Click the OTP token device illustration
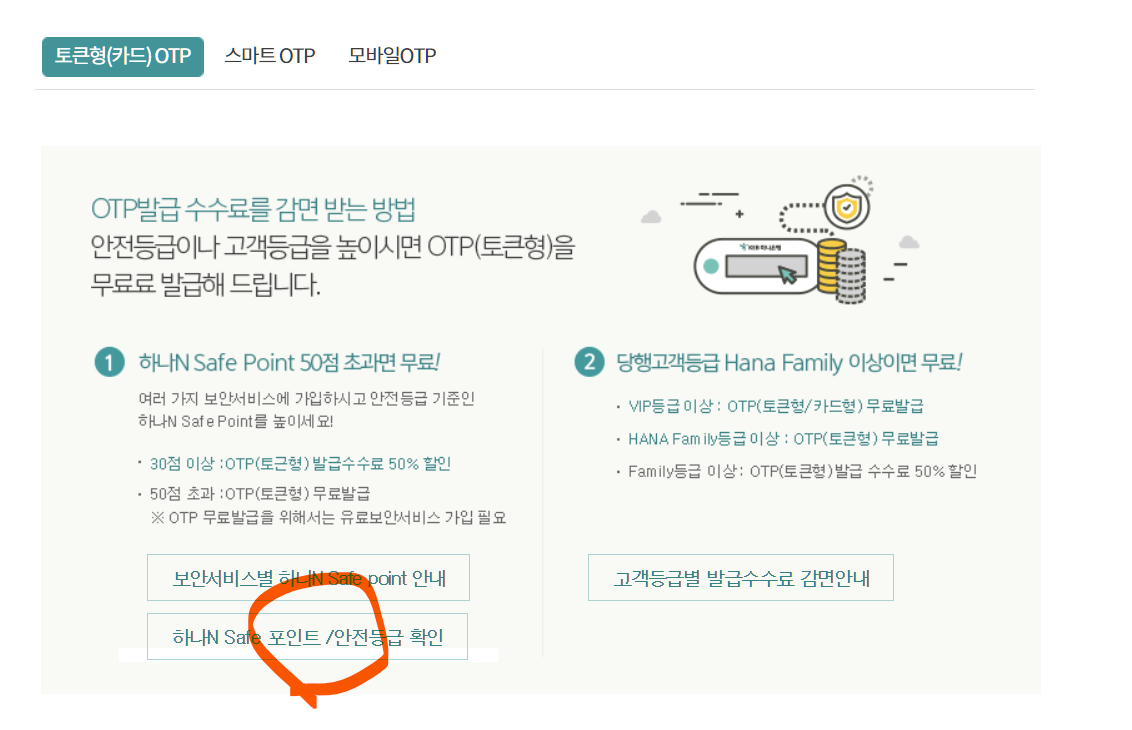This screenshot has width=1132, height=730. [757, 266]
